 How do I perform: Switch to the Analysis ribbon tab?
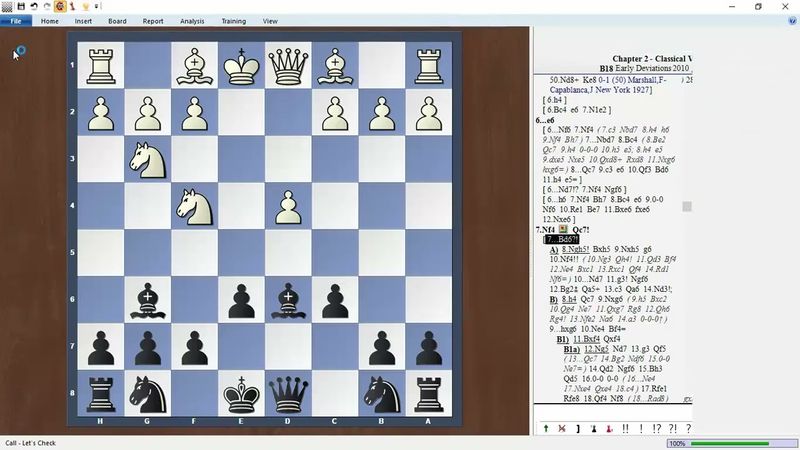pos(192,20)
